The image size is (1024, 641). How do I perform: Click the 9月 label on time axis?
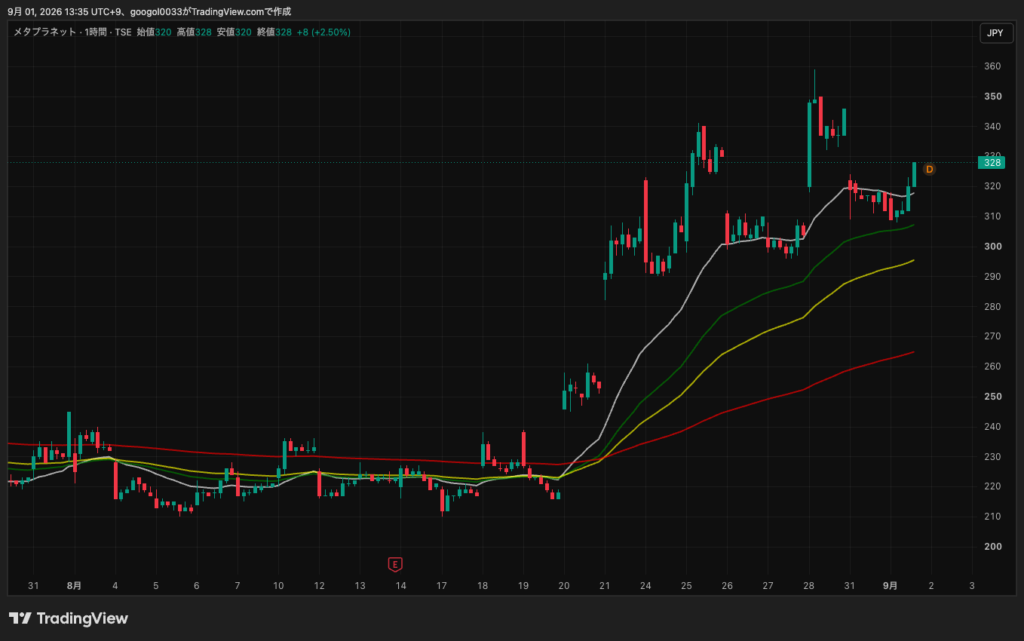(890, 586)
